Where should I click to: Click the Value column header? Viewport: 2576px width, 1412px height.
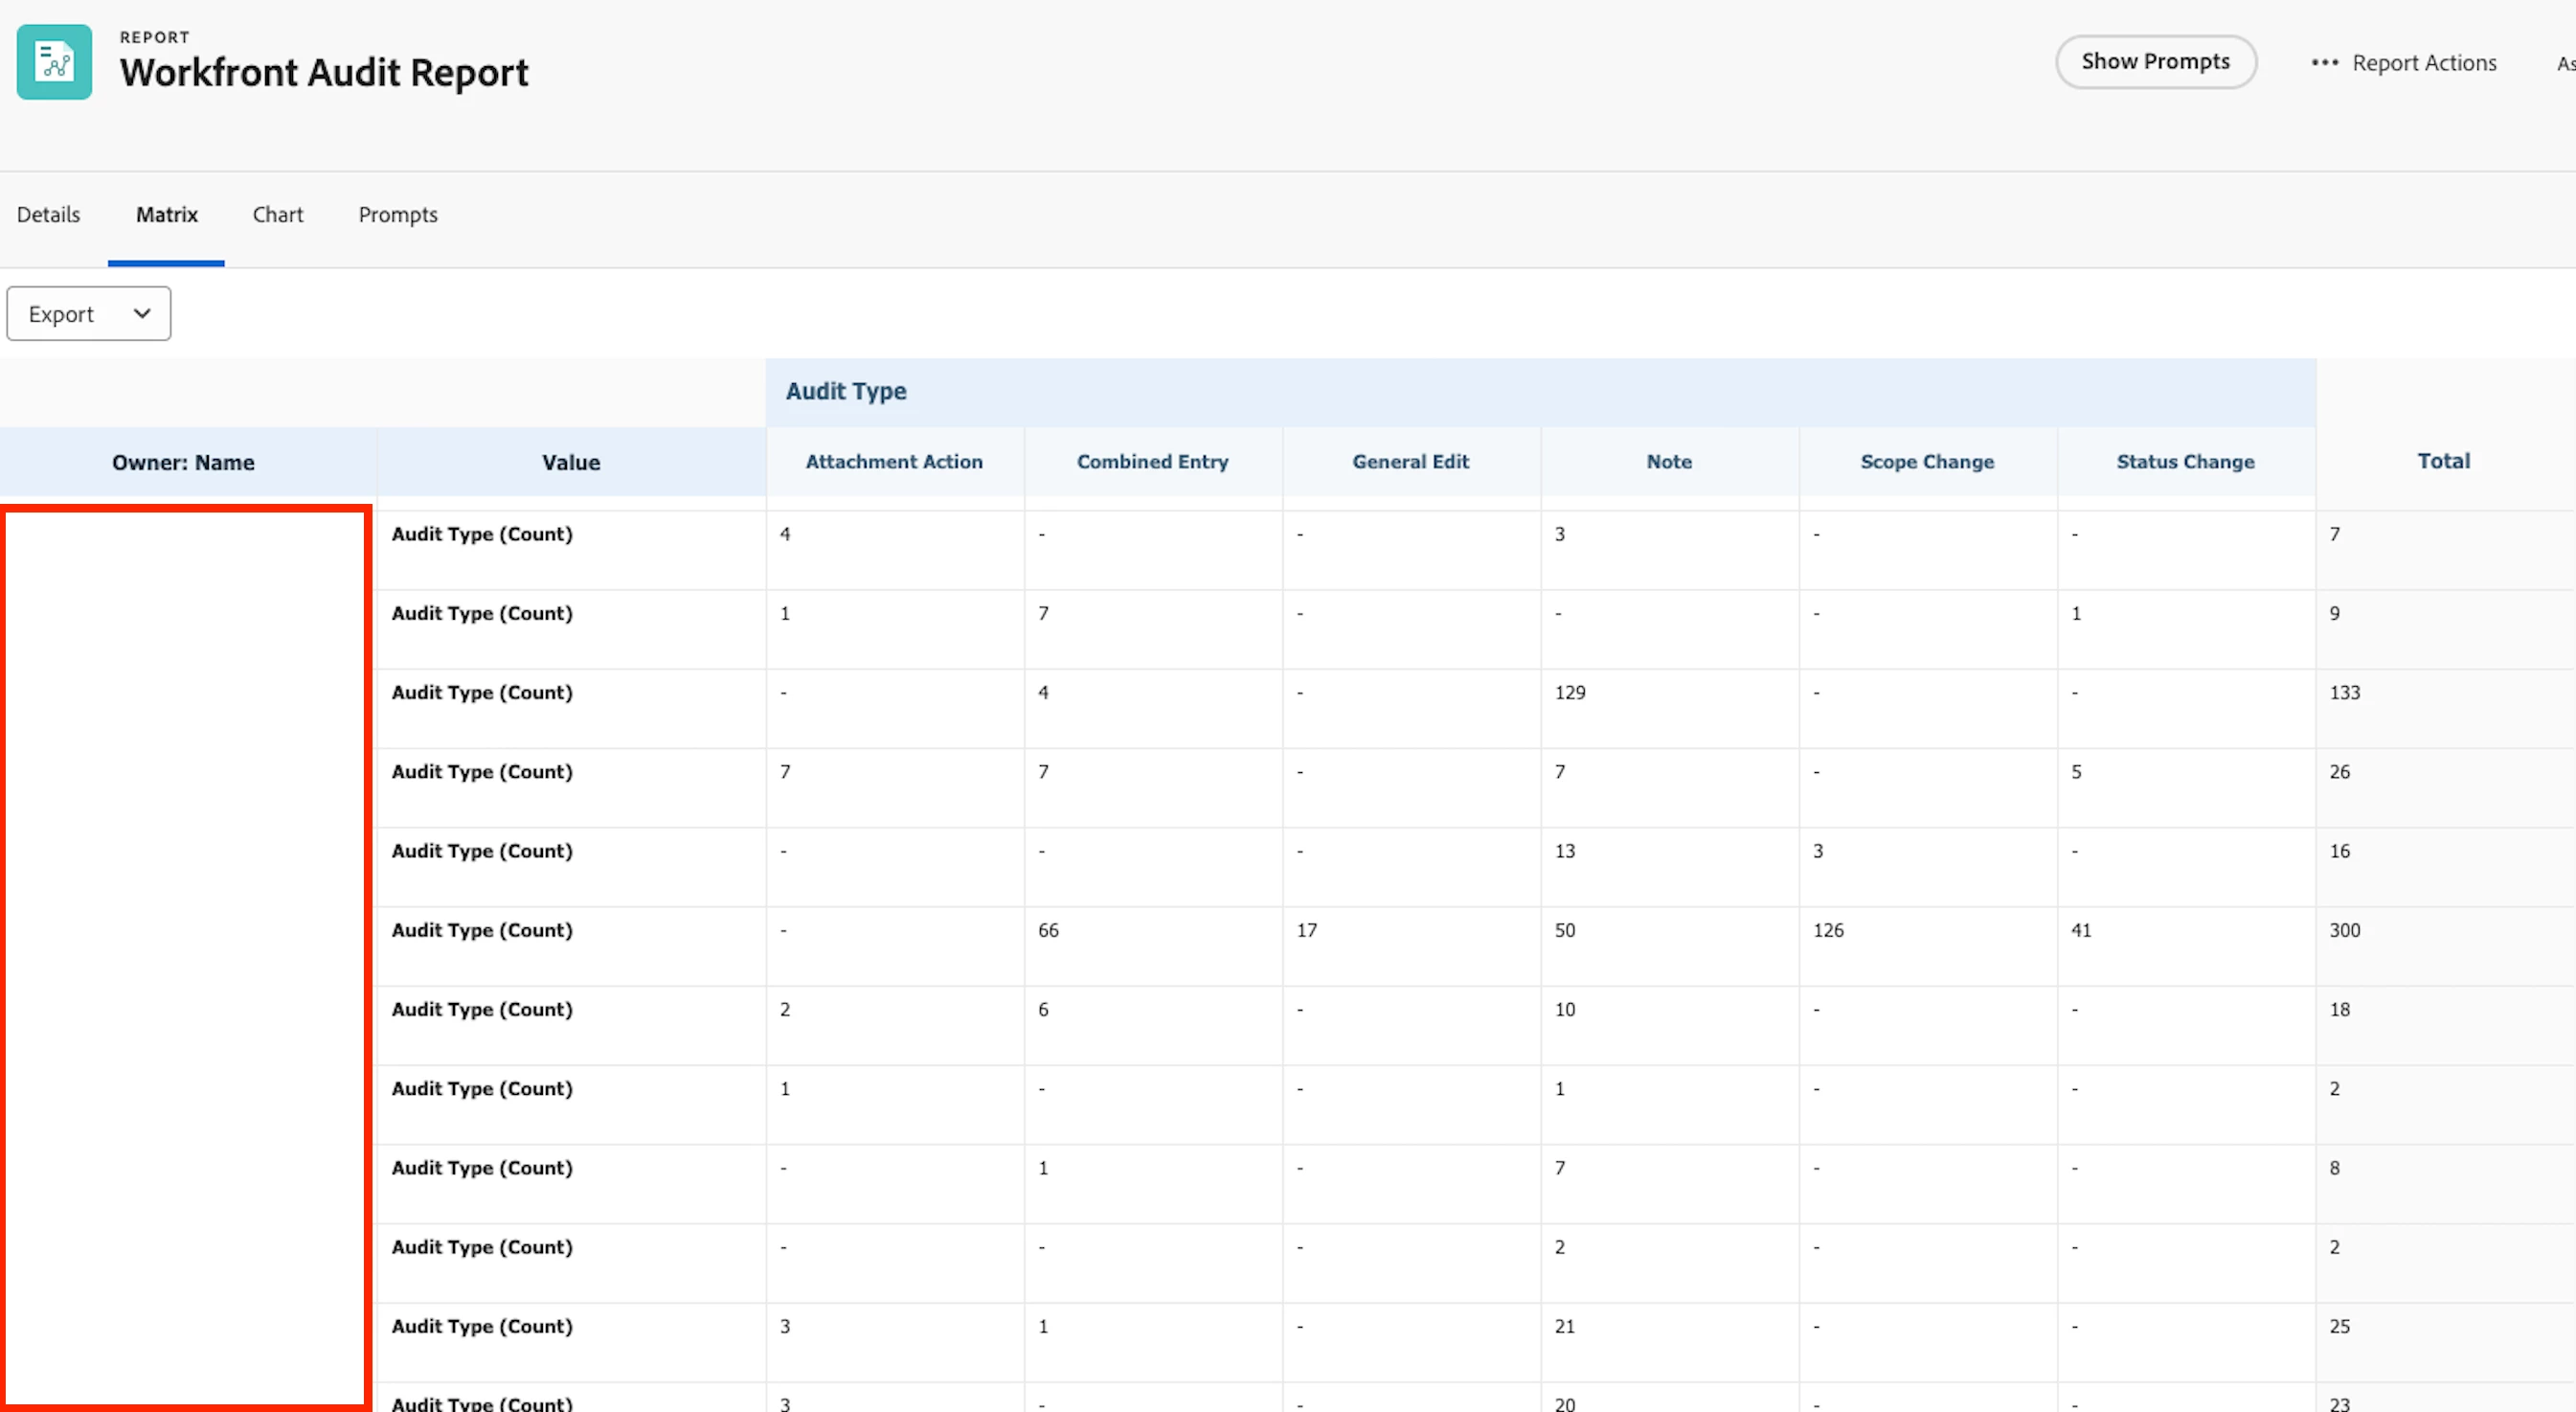[571, 462]
